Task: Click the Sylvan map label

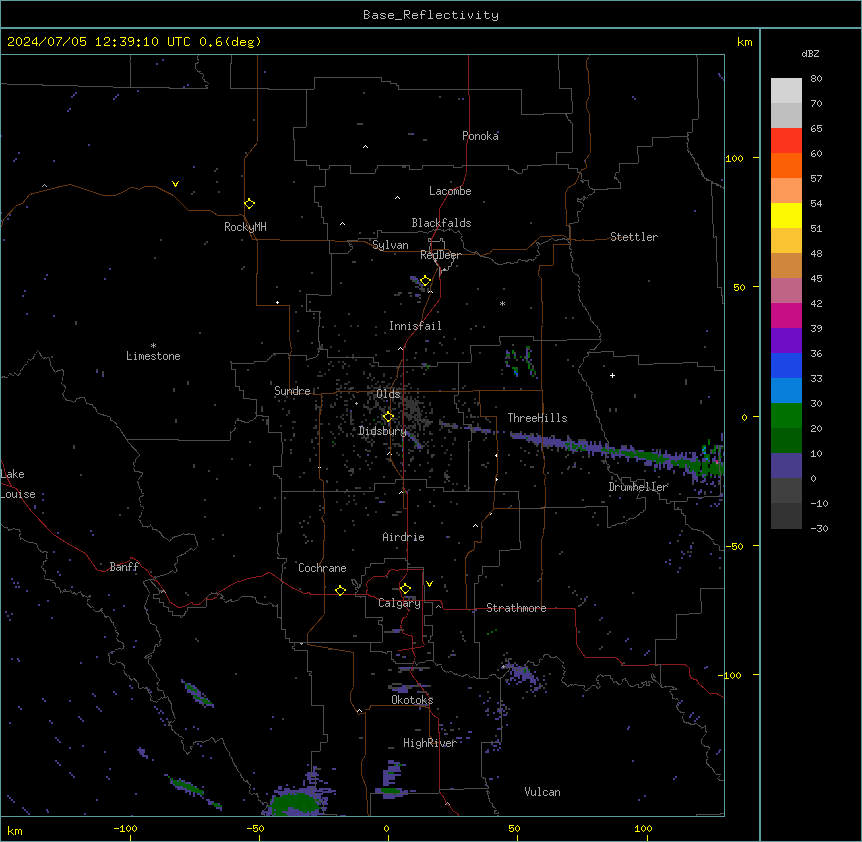Action: click(390, 245)
